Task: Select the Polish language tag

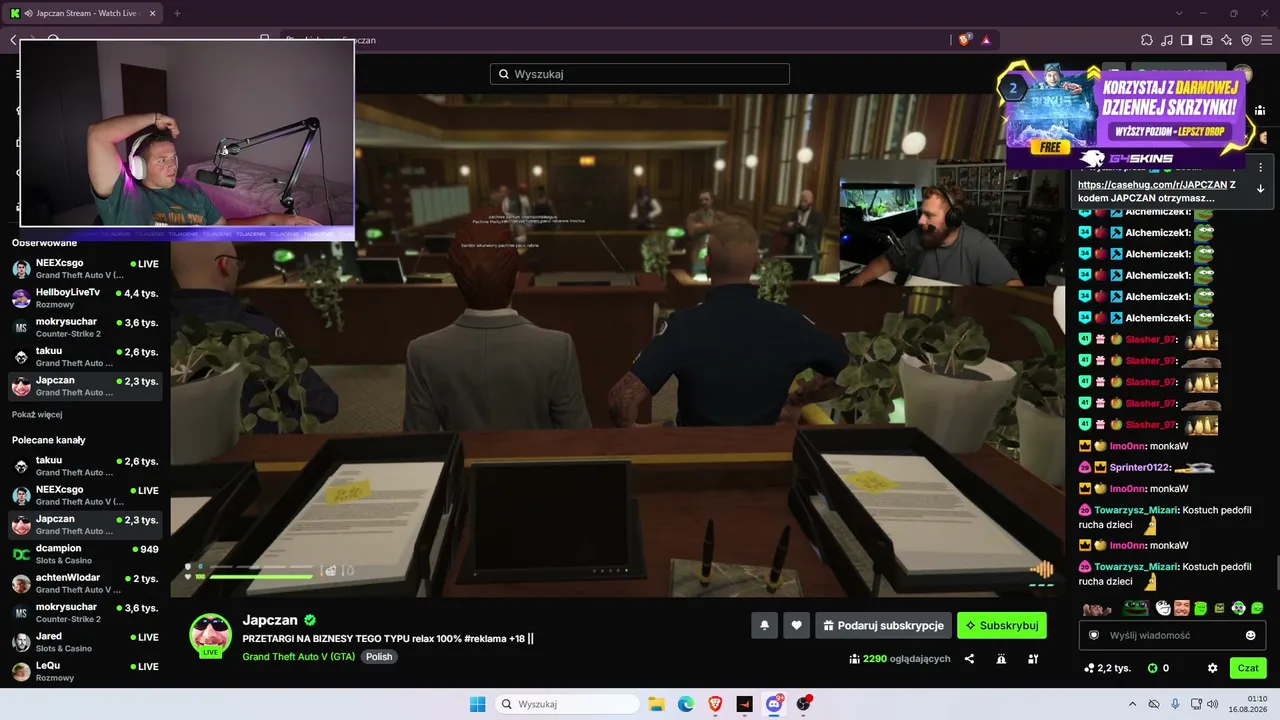Action: [379, 657]
